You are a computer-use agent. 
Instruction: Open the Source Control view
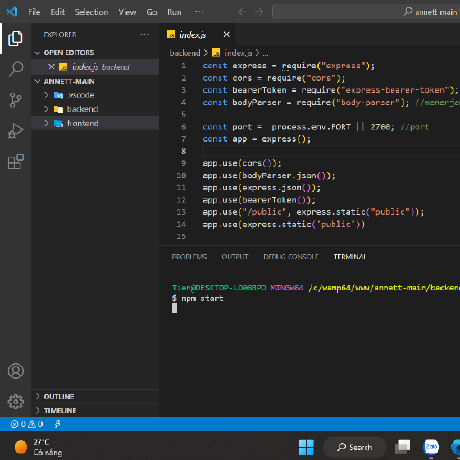[15, 100]
